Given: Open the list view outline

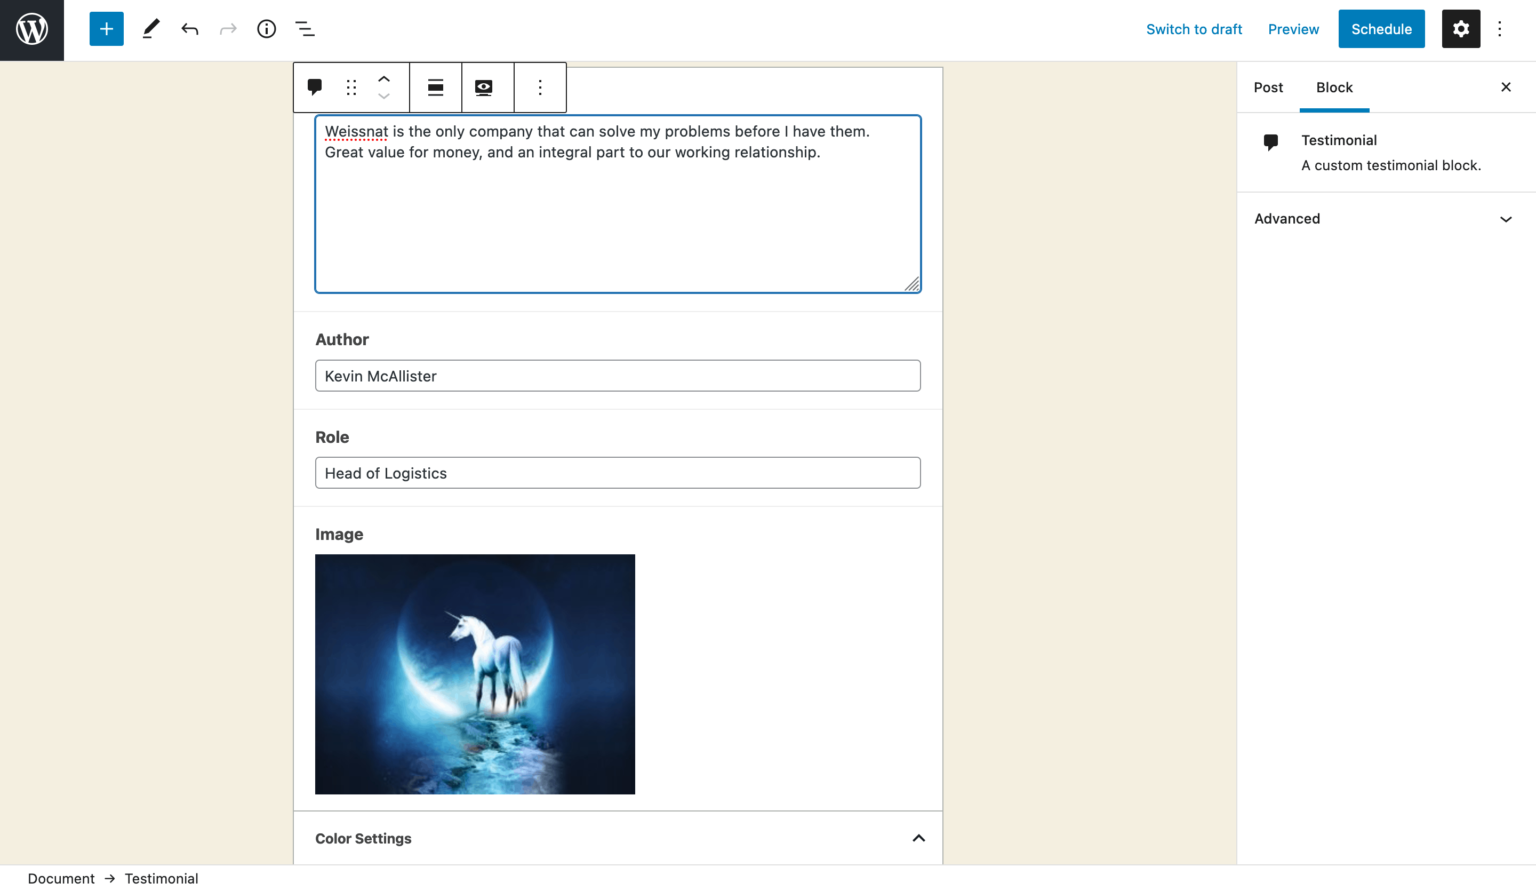Looking at the screenshot, I should click(305, 29).
